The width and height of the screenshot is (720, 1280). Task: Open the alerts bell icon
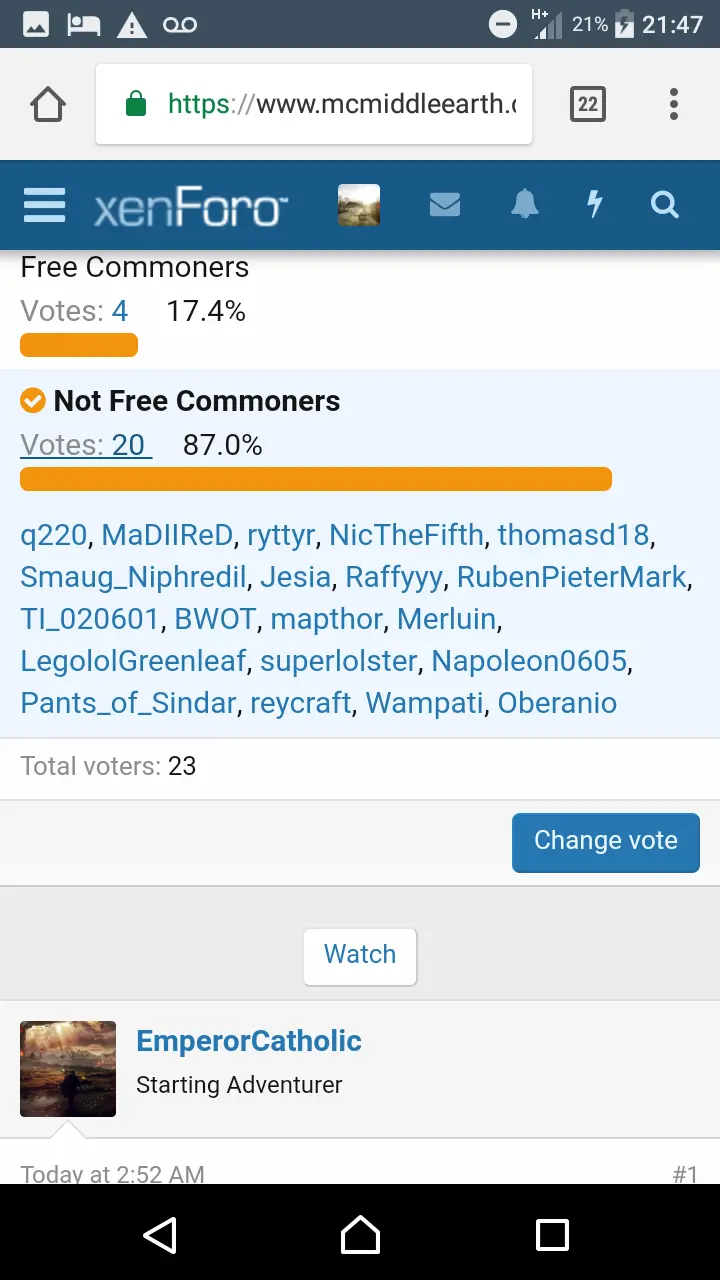524,205
